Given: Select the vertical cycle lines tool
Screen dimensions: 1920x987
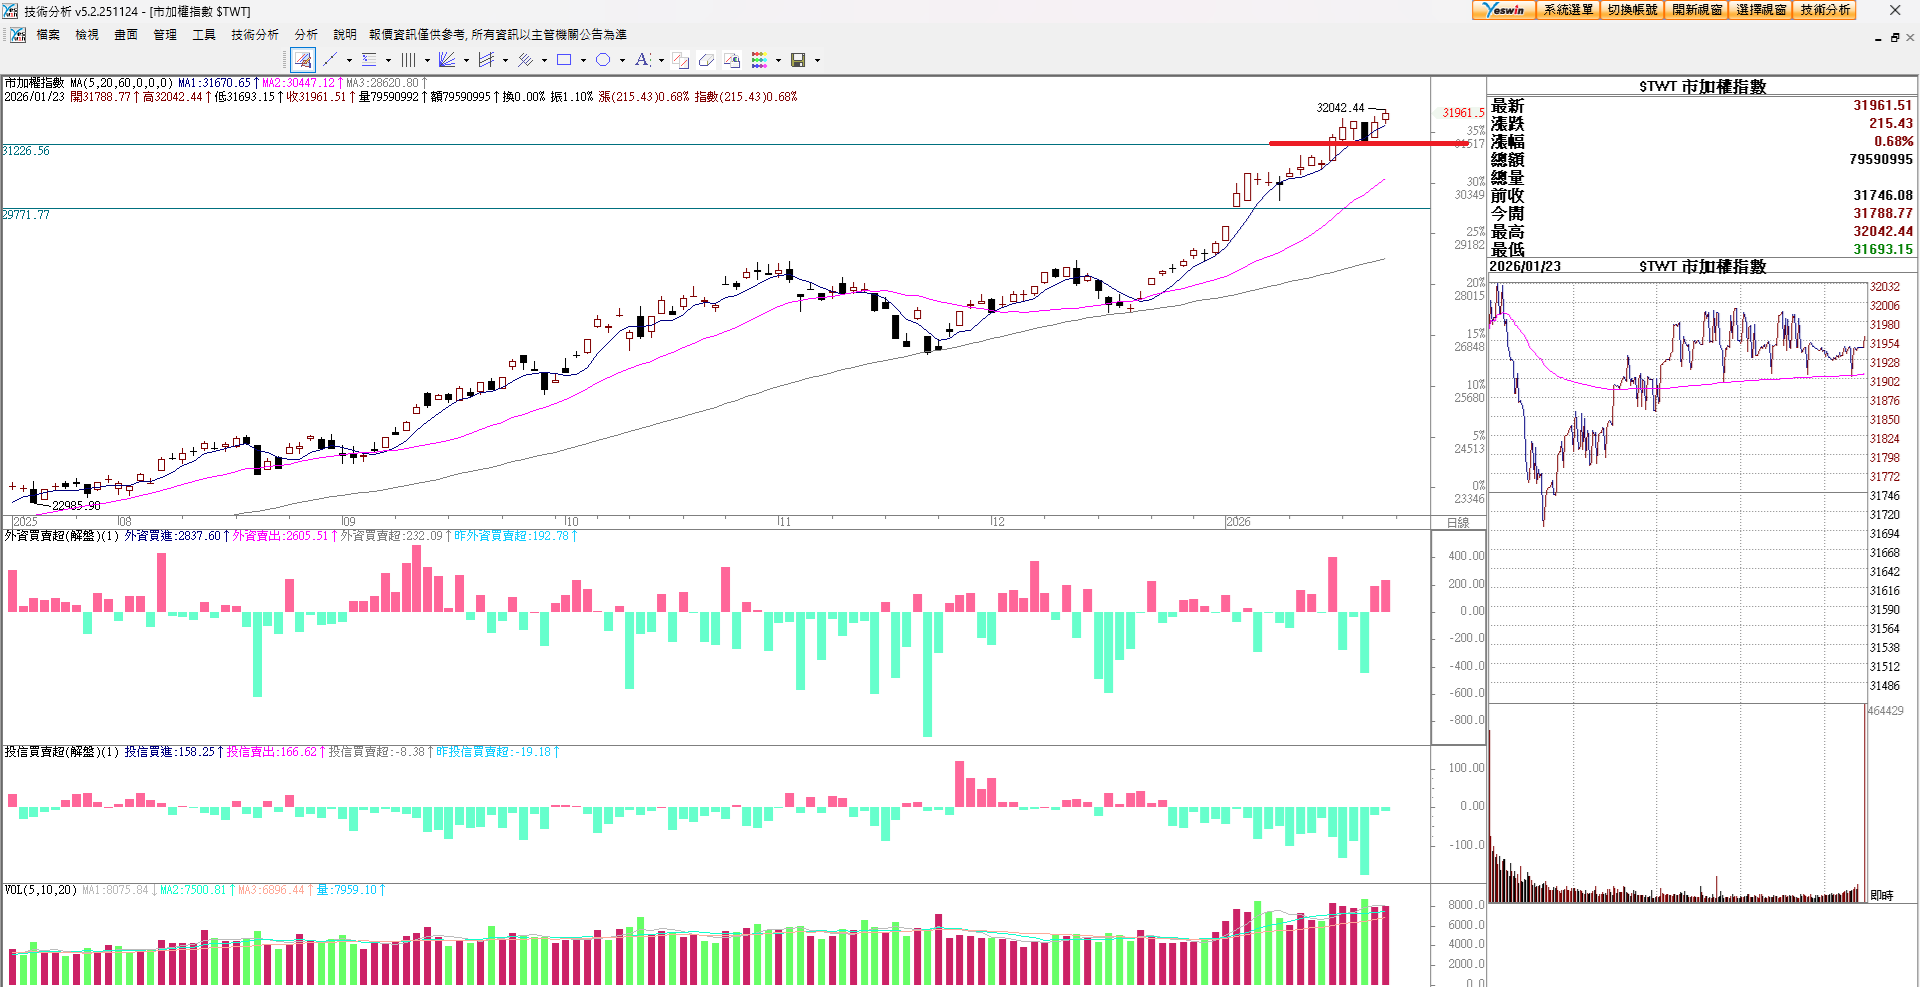Looking at the screenshot, I should pyautogui.click(x=408, y=60).
